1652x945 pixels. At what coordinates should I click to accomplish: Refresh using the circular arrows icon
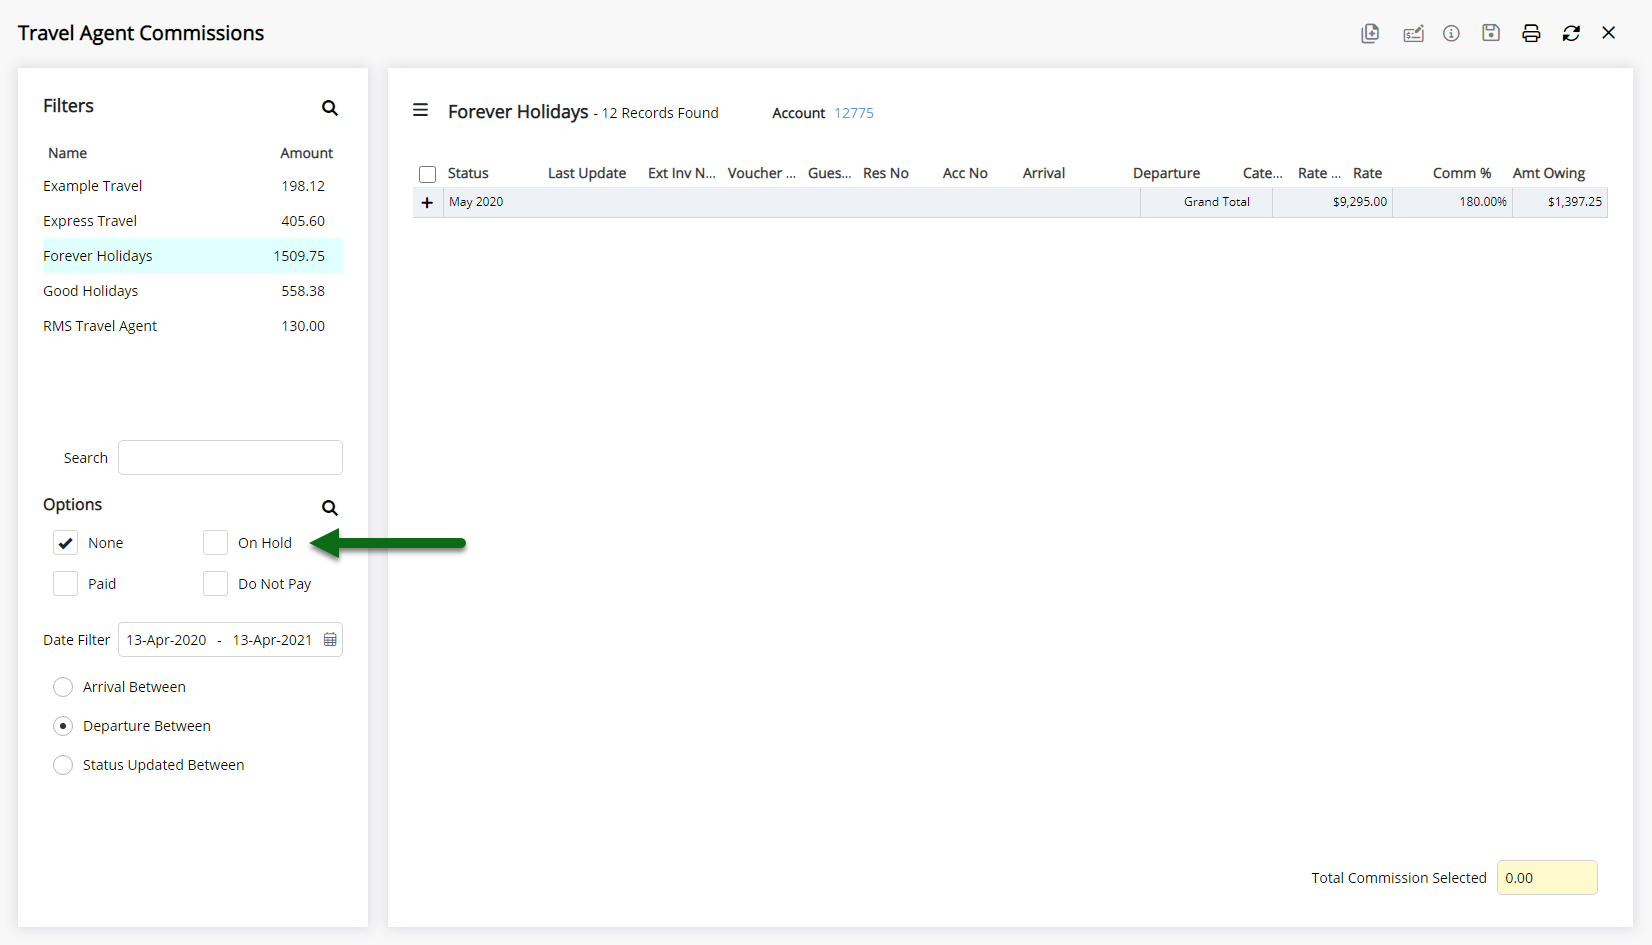[x=1571, y=33]
